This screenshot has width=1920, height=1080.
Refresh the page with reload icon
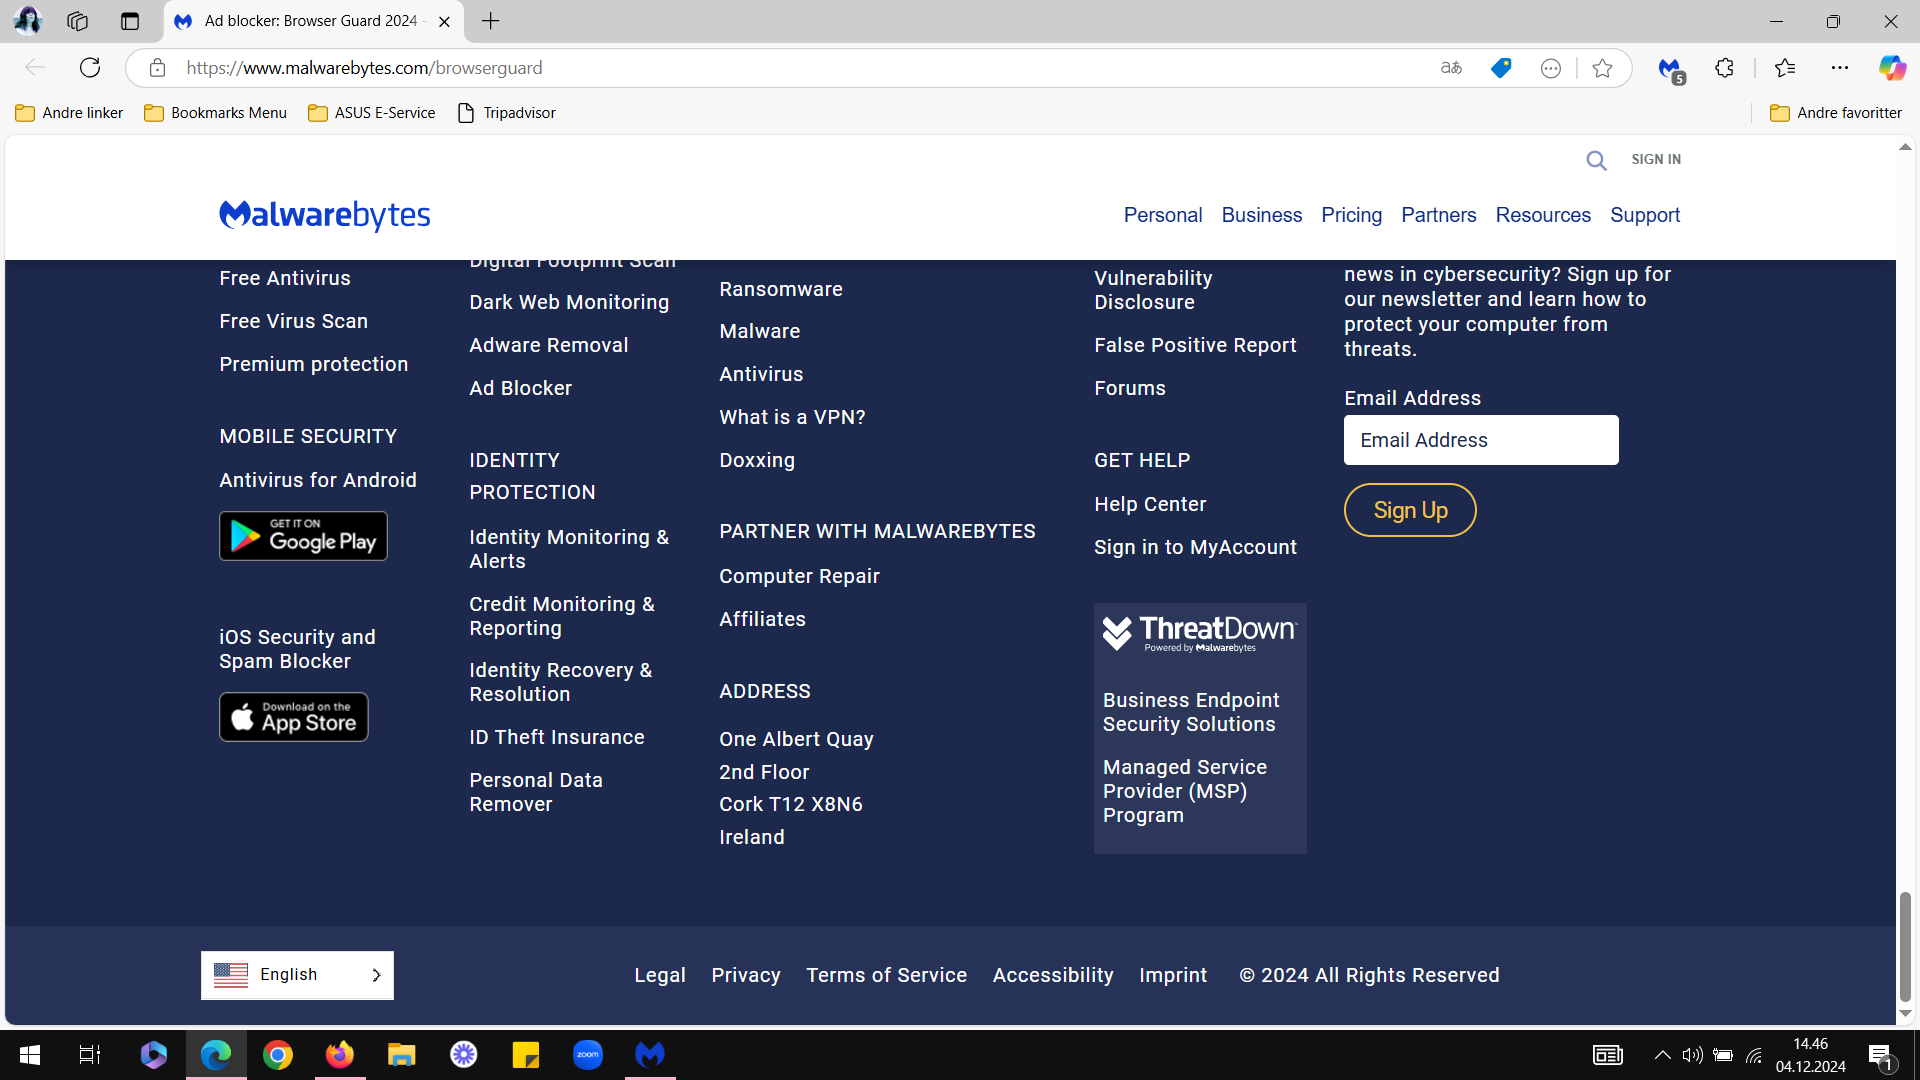pos(90,68)
